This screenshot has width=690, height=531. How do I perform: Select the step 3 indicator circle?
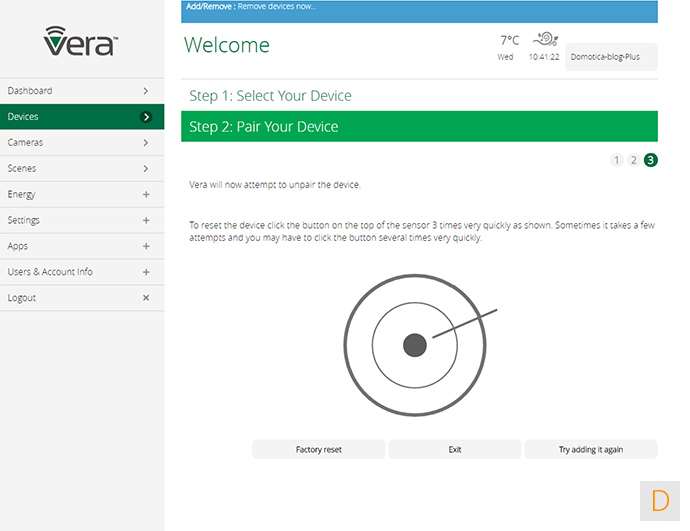(x=651, y=160)
